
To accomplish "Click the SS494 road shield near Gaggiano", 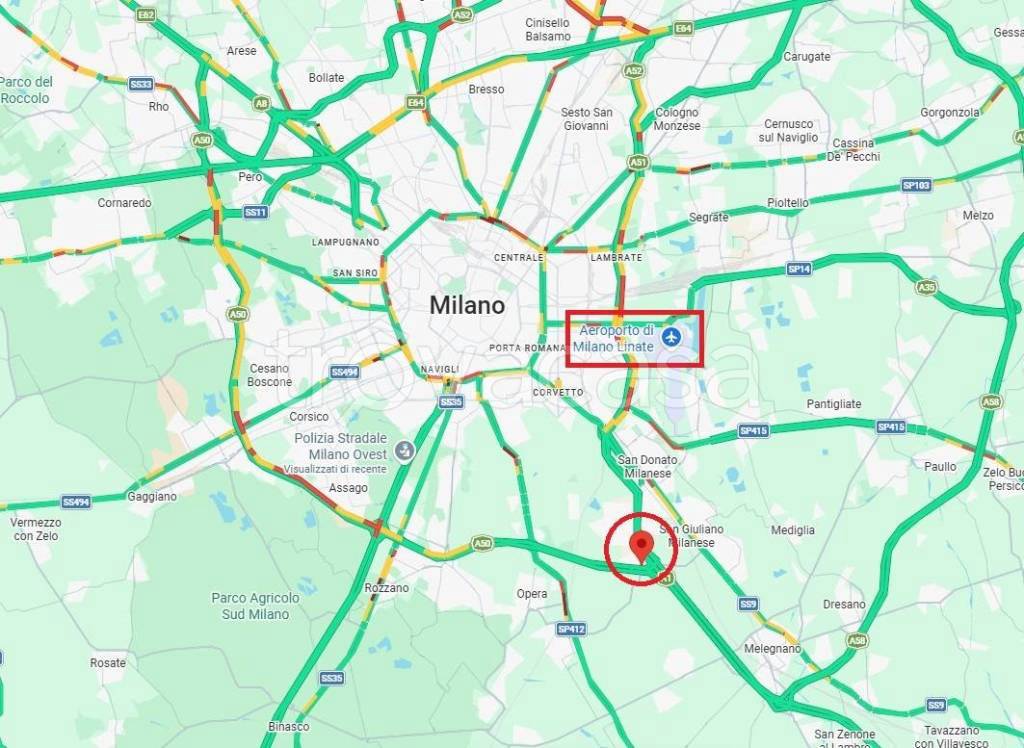I will pos(76,502).
